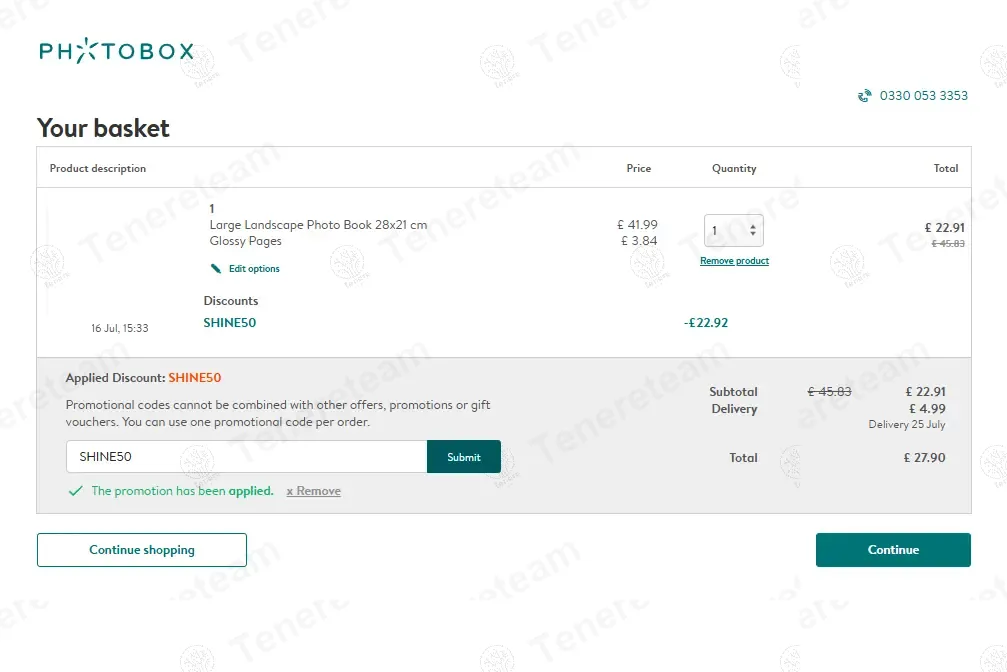Click the Quantity column header

[734, 168]
